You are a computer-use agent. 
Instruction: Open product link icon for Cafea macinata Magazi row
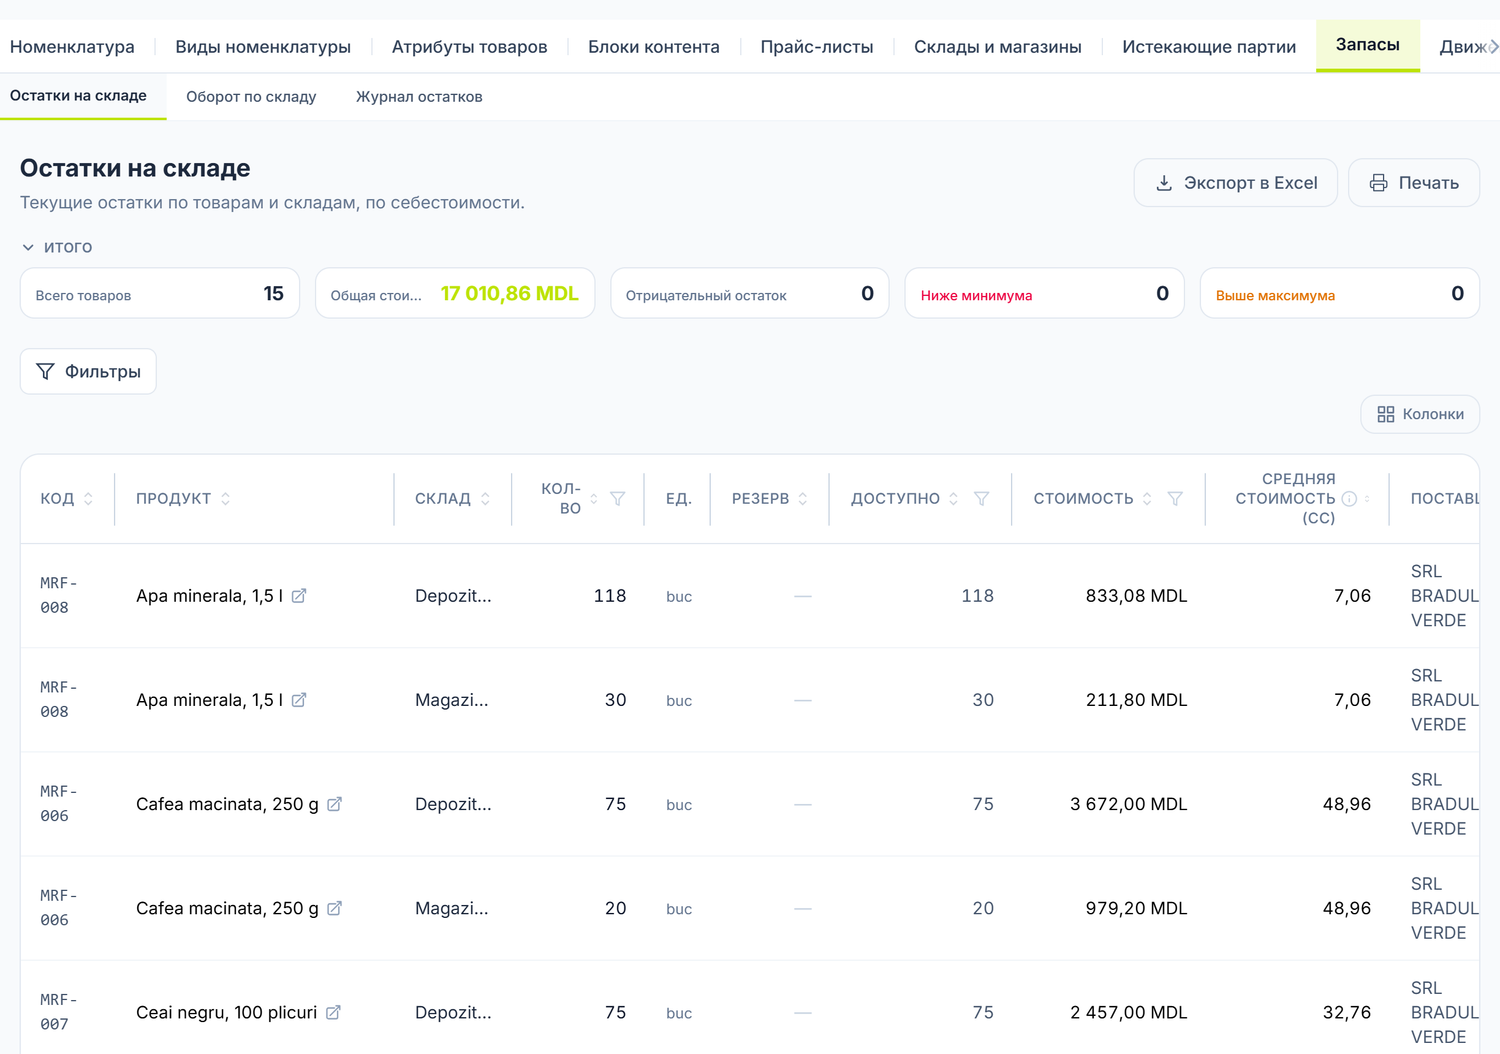335,908
